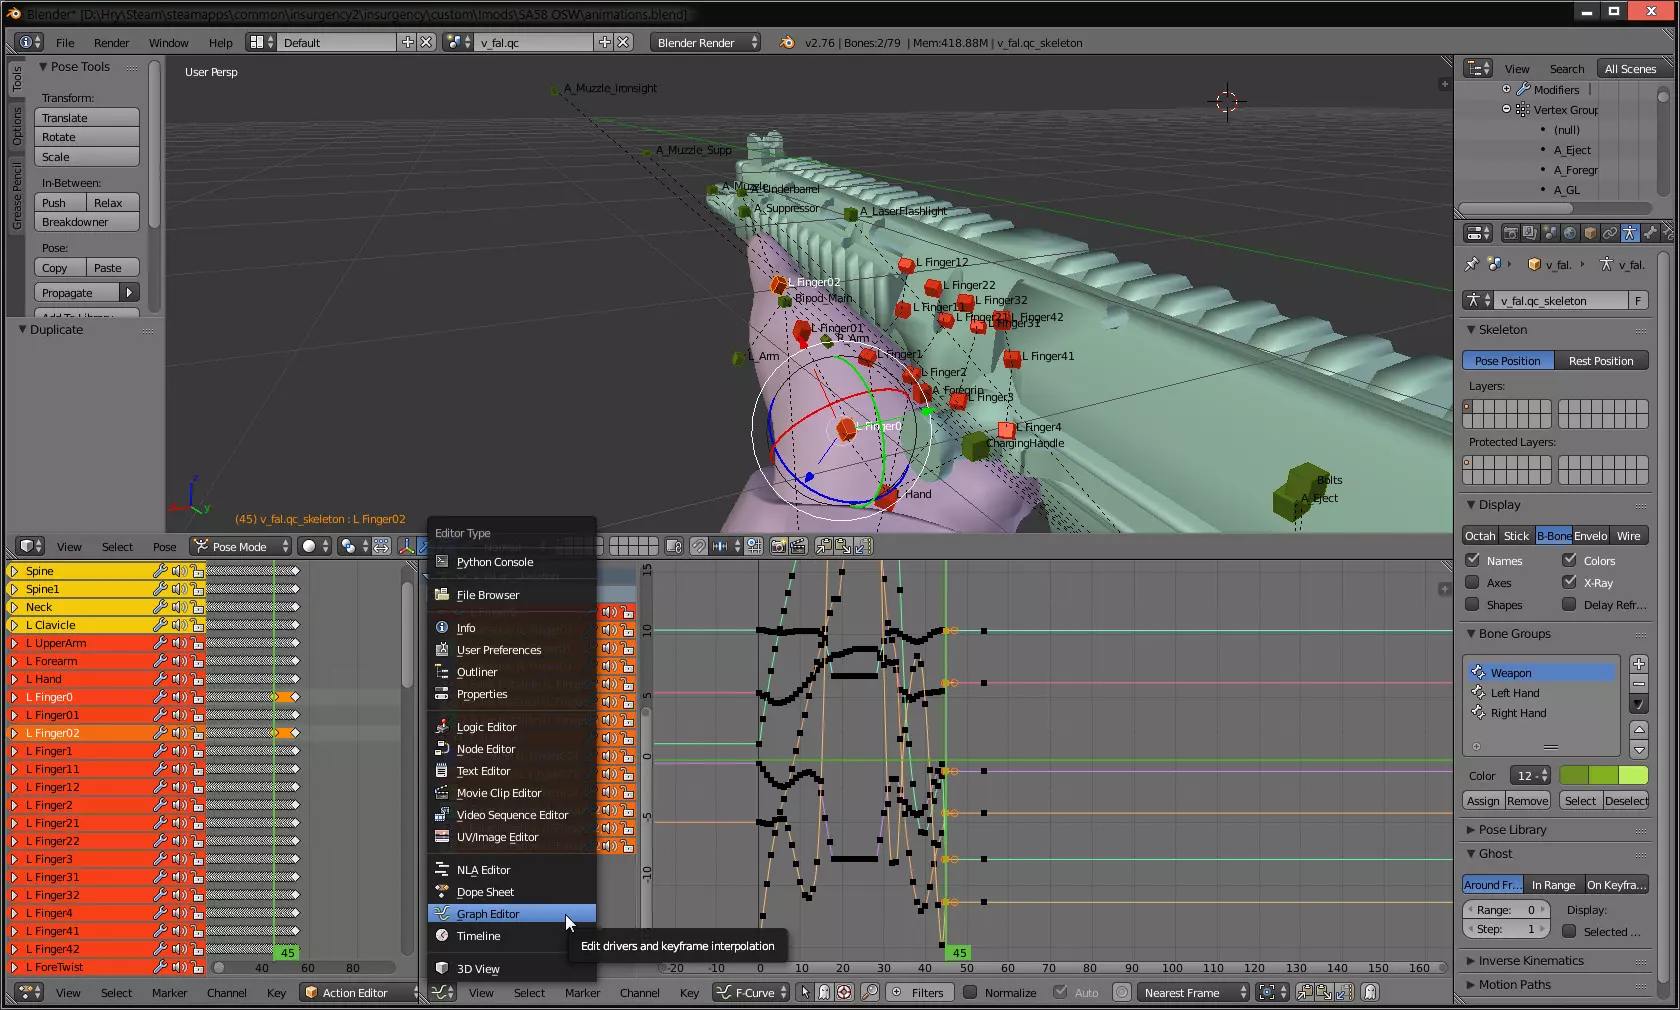Click Python Console icon in editor menu

point(442,562)
